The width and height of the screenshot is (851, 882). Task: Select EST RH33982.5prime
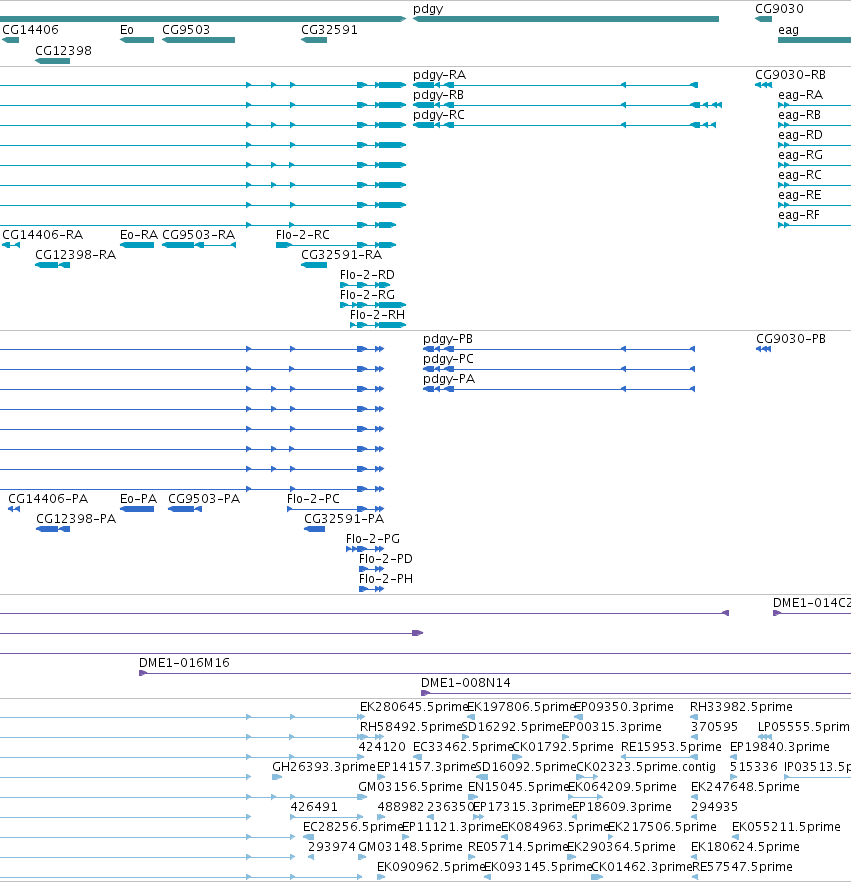click(x=694, y=717)
